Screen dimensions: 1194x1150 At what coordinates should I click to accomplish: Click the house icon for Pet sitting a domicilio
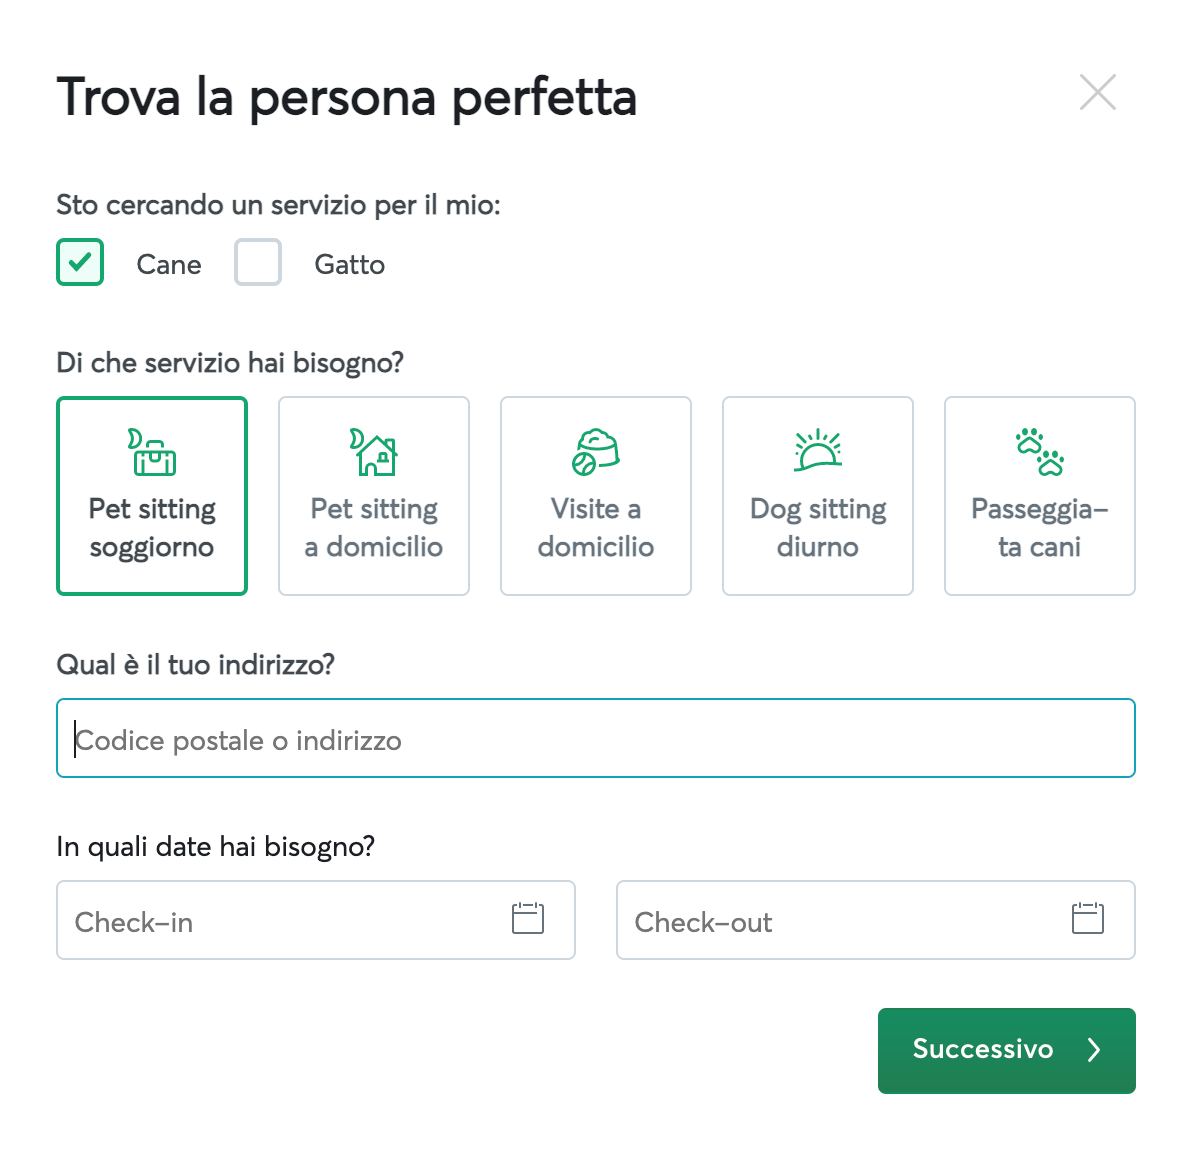(x=374, y=452)
